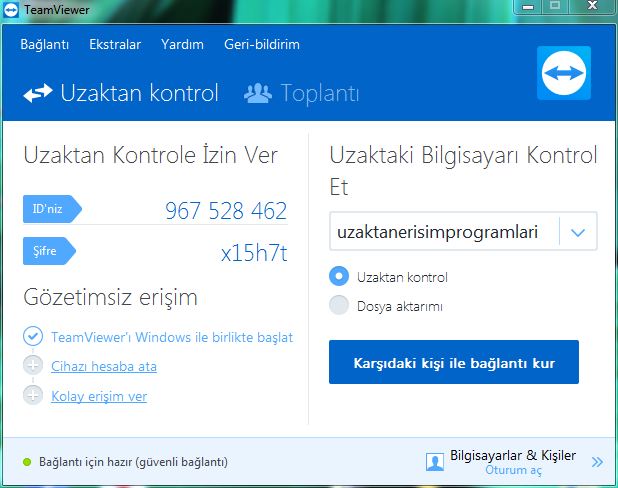Click the password x15h7t
This screenshot has width=618, height=488.
point(254,253)
